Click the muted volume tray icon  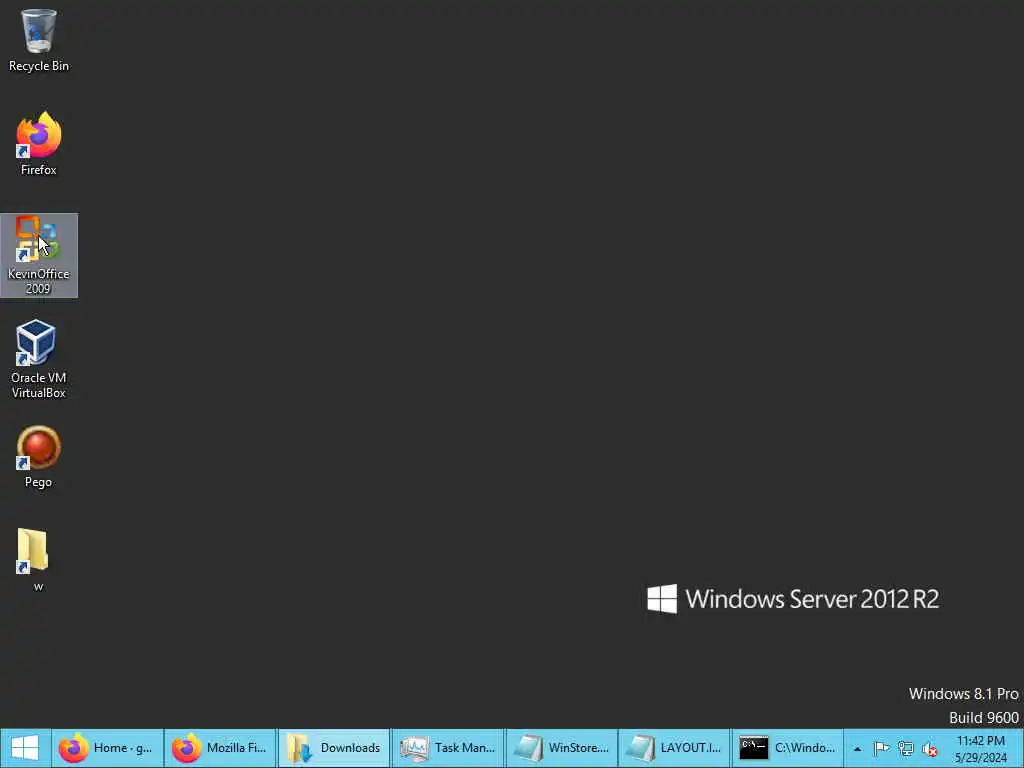929,749
